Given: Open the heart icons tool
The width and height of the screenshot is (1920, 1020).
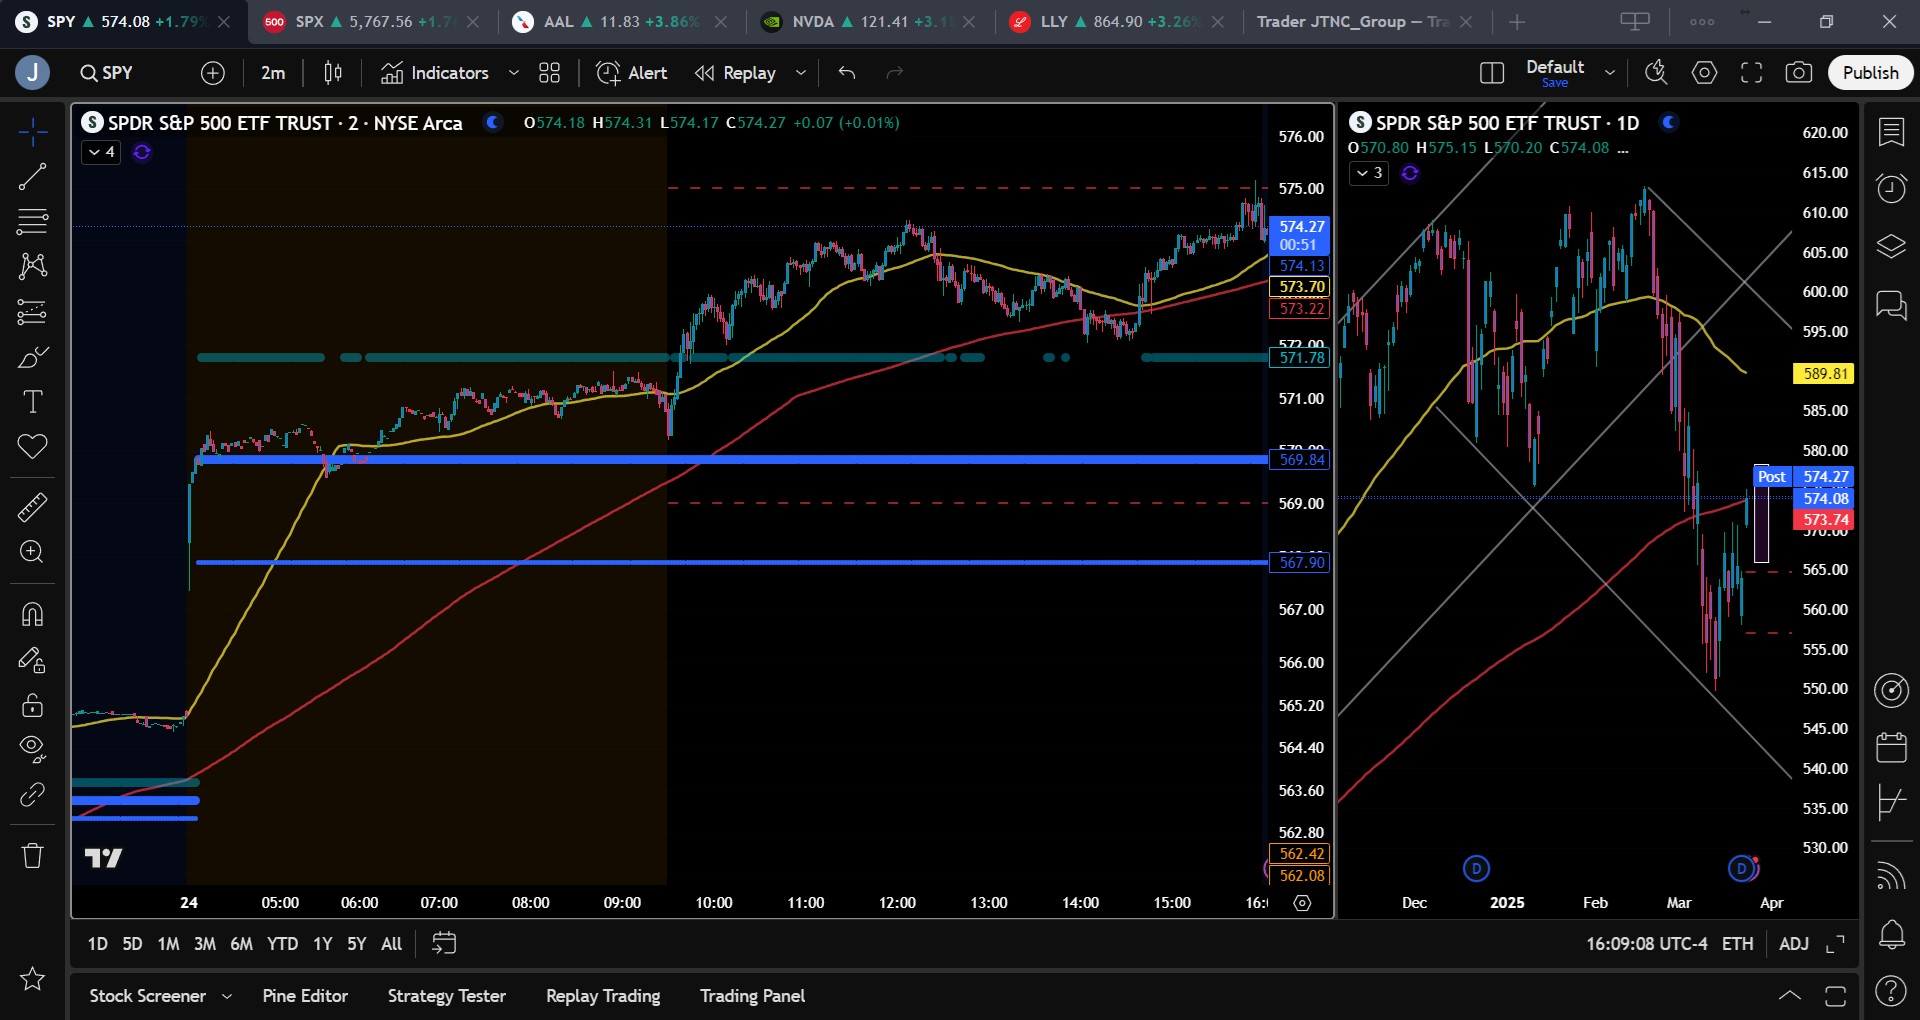Looking at the screenshot, I should click(32, 446).
